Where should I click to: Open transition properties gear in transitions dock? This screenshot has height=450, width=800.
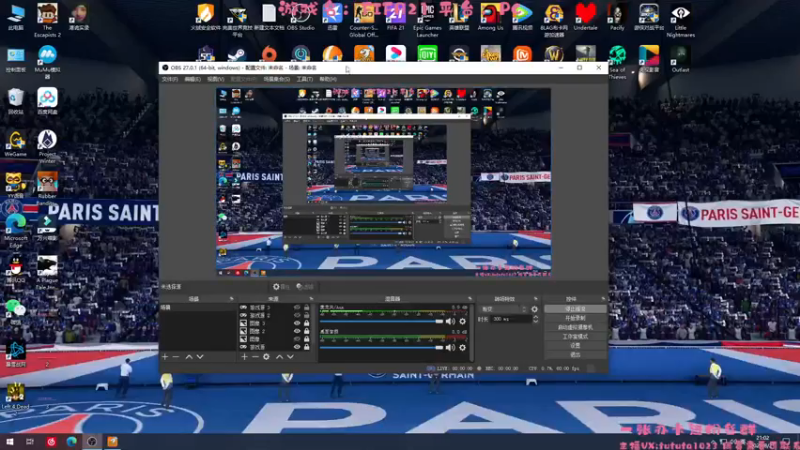coord(534,309)
